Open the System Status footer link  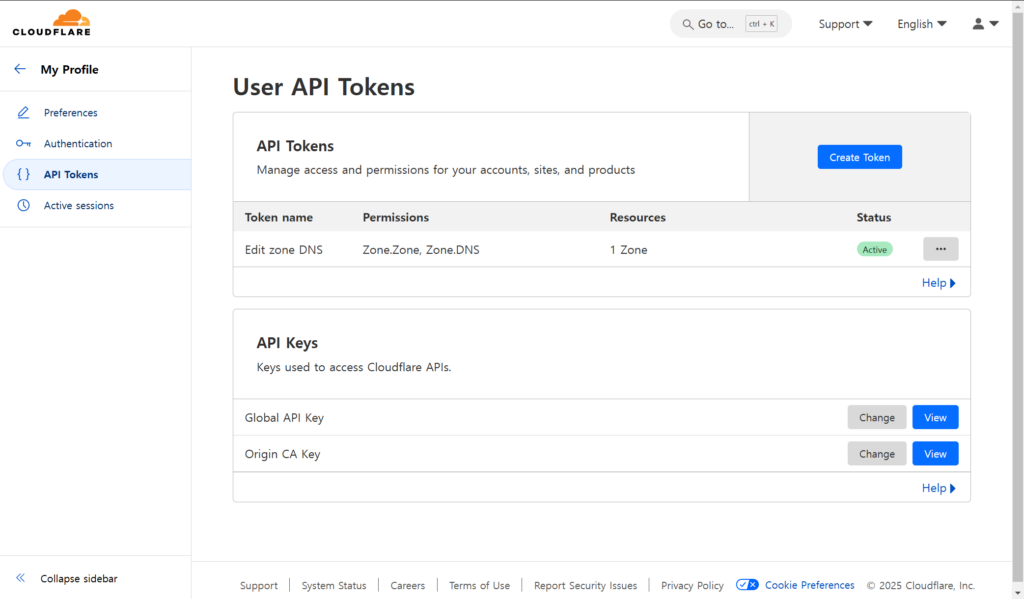click(334, 586)
